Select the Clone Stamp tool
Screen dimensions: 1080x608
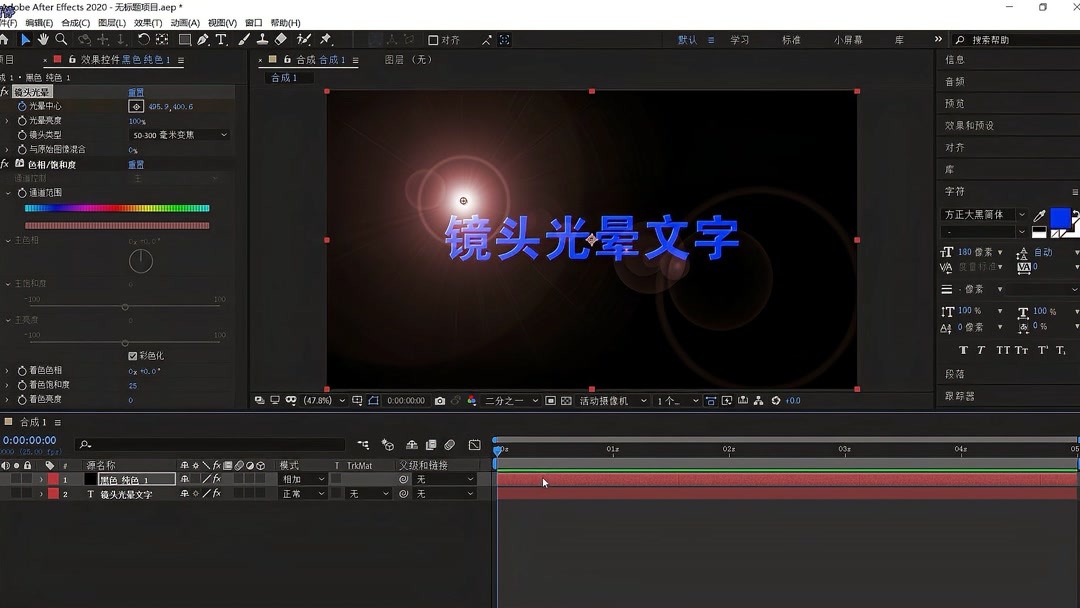coord(263,40)
